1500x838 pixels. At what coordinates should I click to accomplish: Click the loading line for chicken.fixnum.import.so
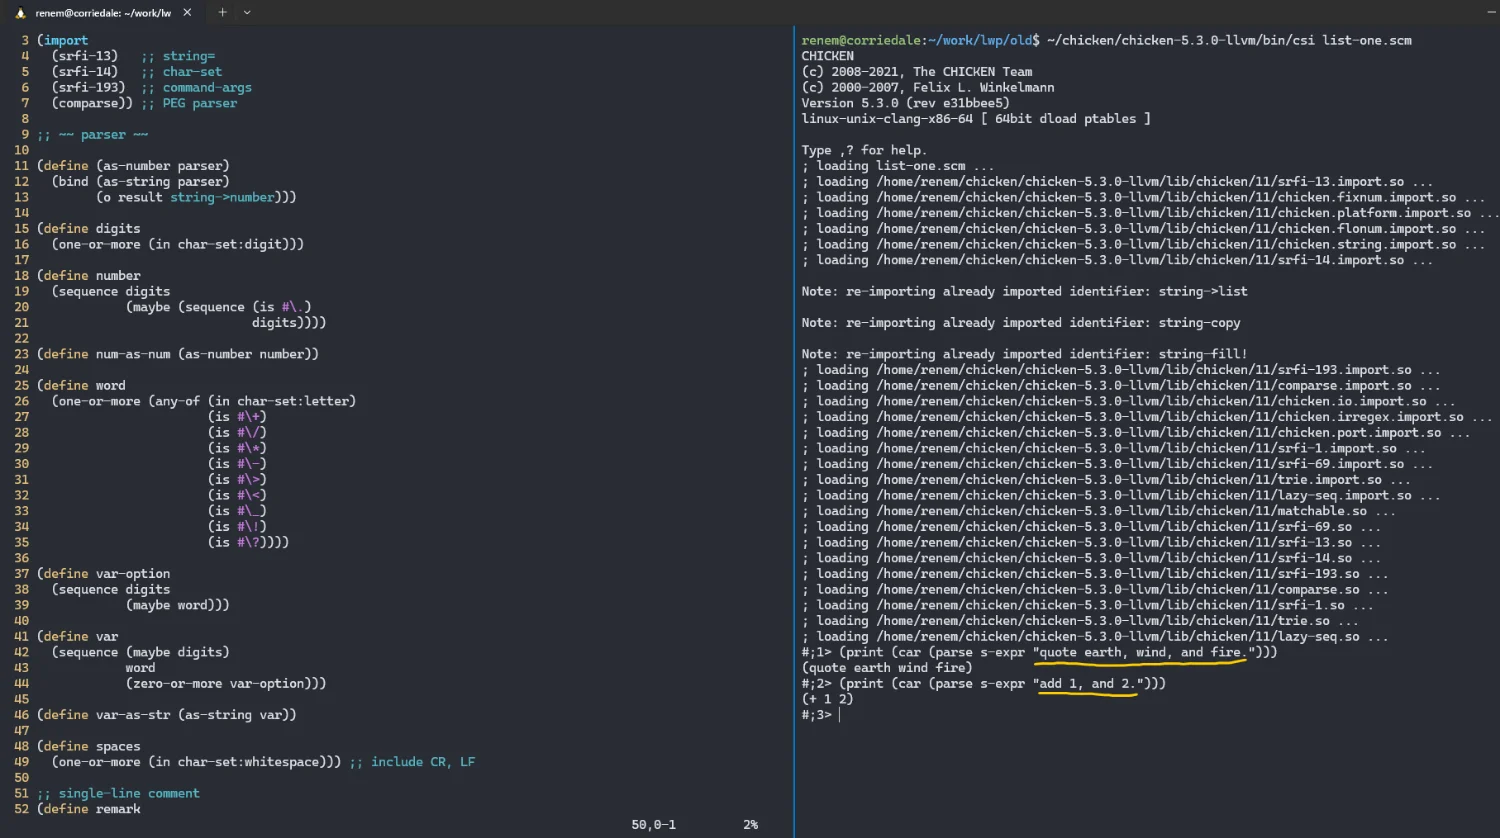[x=1143, y=197]
